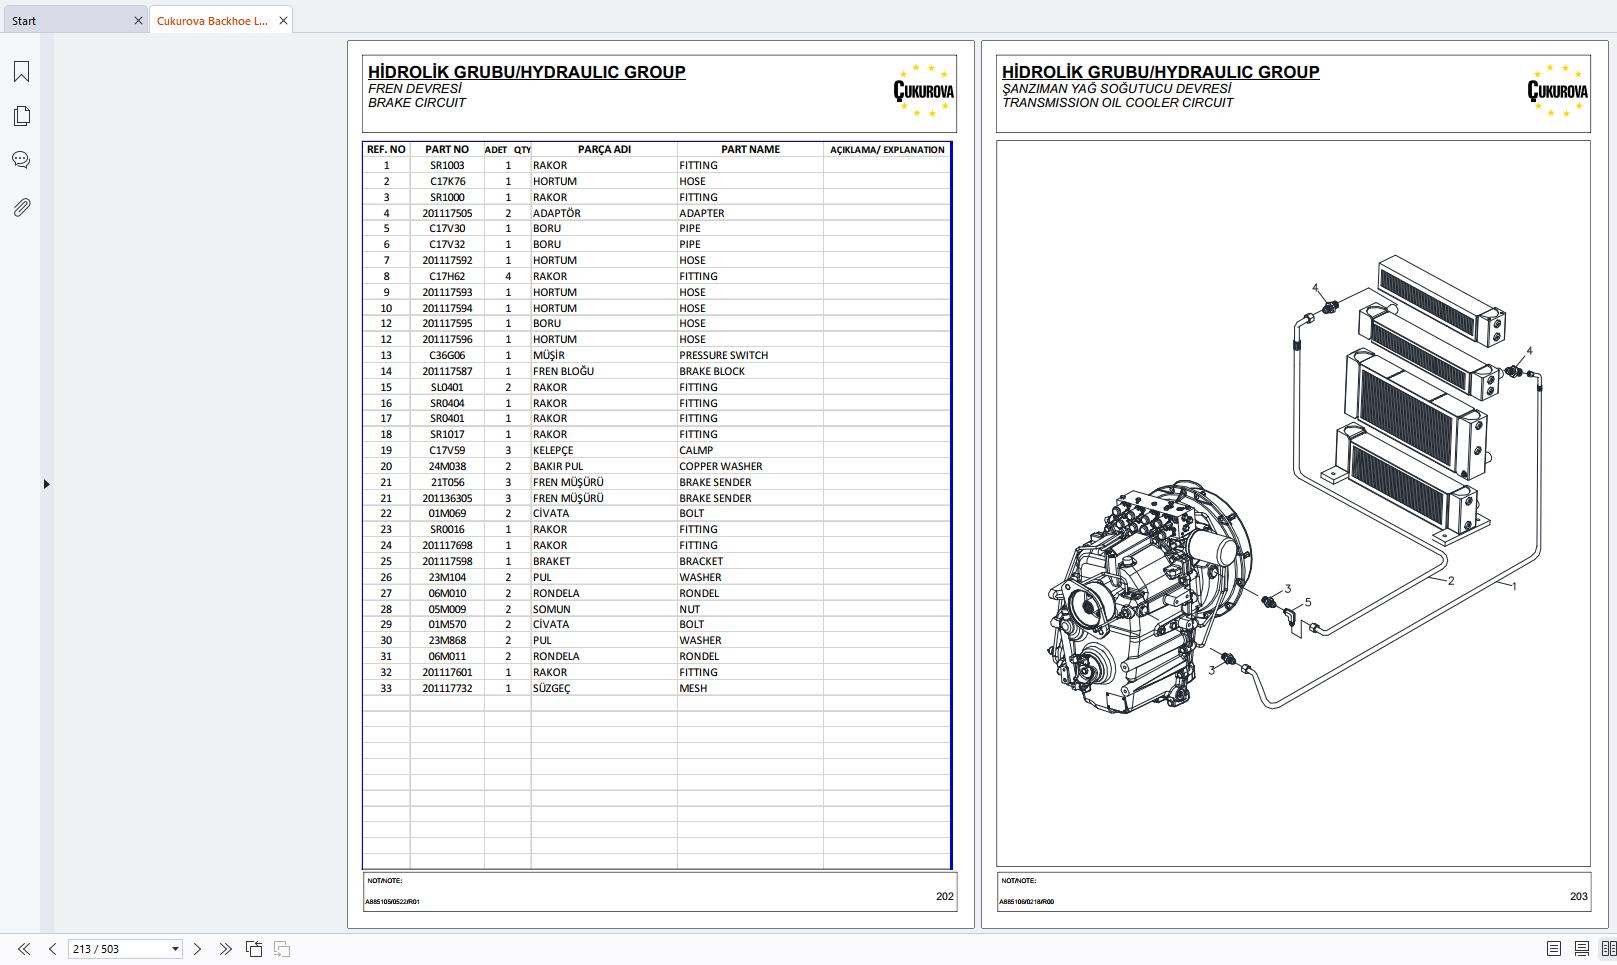Viewport: 1617px width, 965px height.
Task: Select part number SR1003
Action: pos(447,166)
